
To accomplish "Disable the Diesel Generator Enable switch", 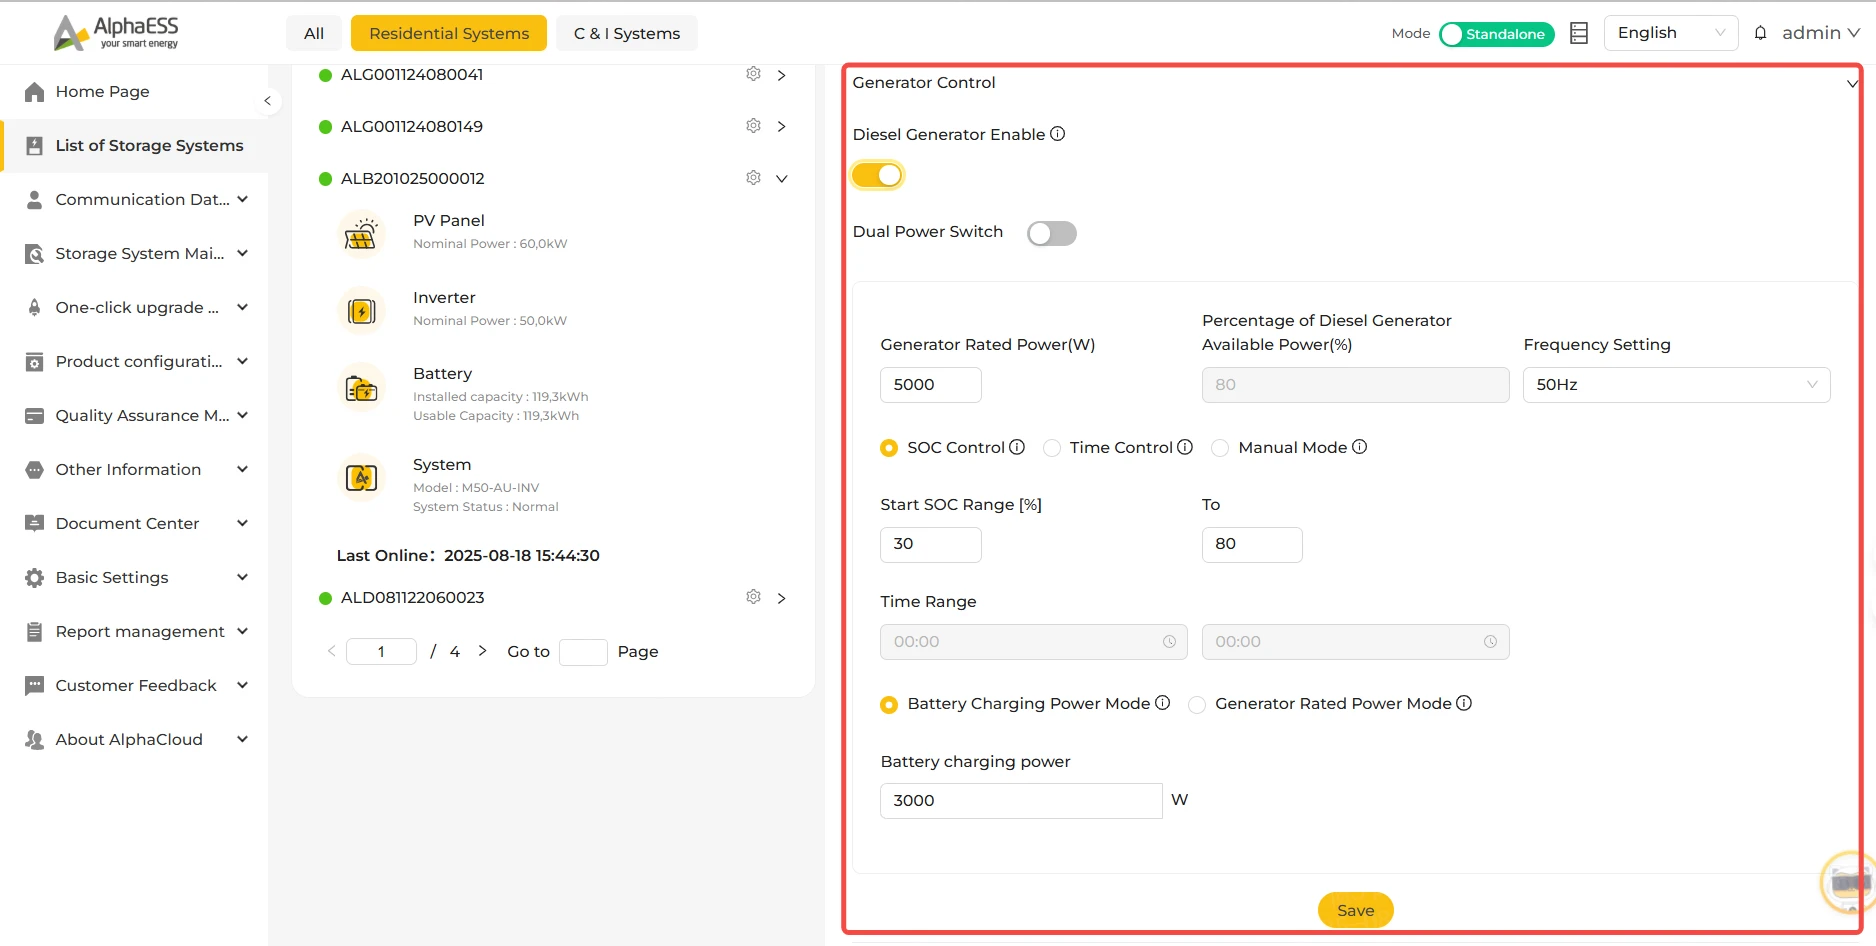I will click(877, 175).
